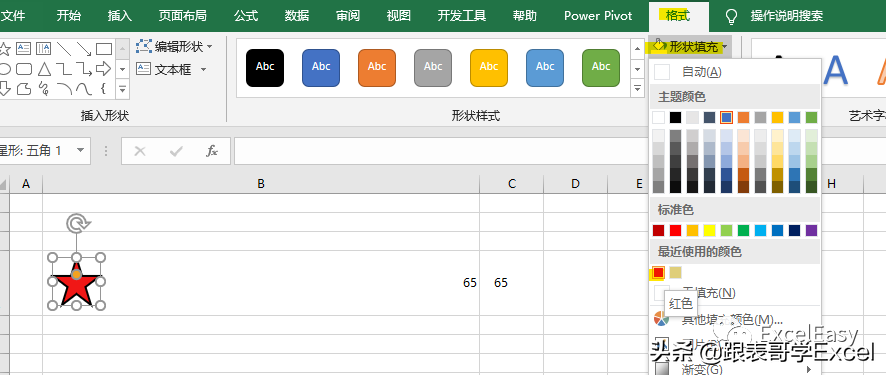The height and width of the screenshot is (375, 886).
Task: Select the rounded rectangle shape
Action: 24,69
